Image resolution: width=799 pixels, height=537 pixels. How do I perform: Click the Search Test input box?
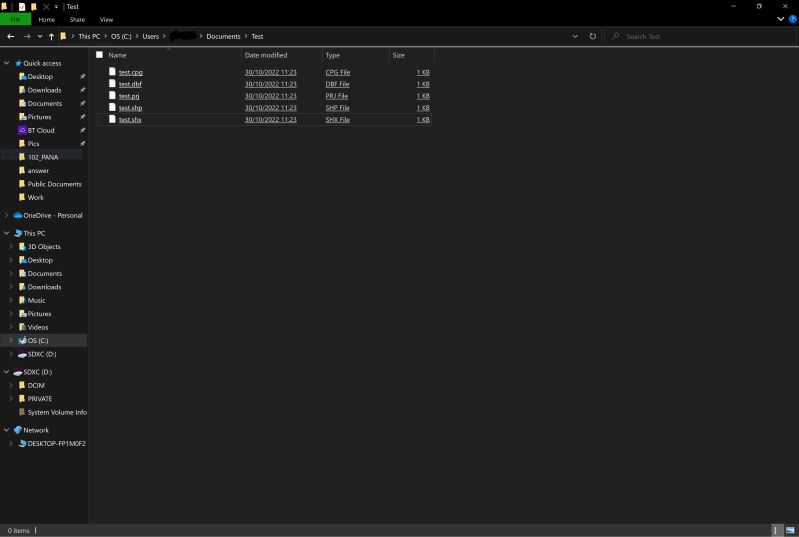[701, 36]
